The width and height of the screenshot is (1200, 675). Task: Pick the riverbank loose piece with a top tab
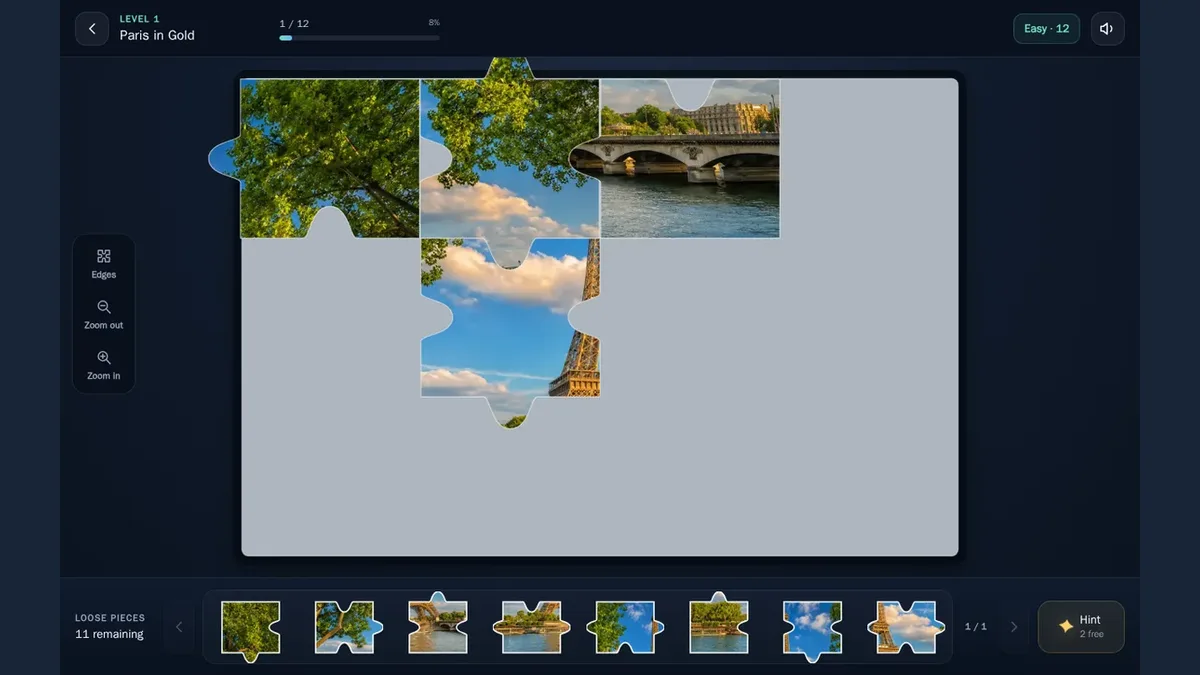point(719,623)
